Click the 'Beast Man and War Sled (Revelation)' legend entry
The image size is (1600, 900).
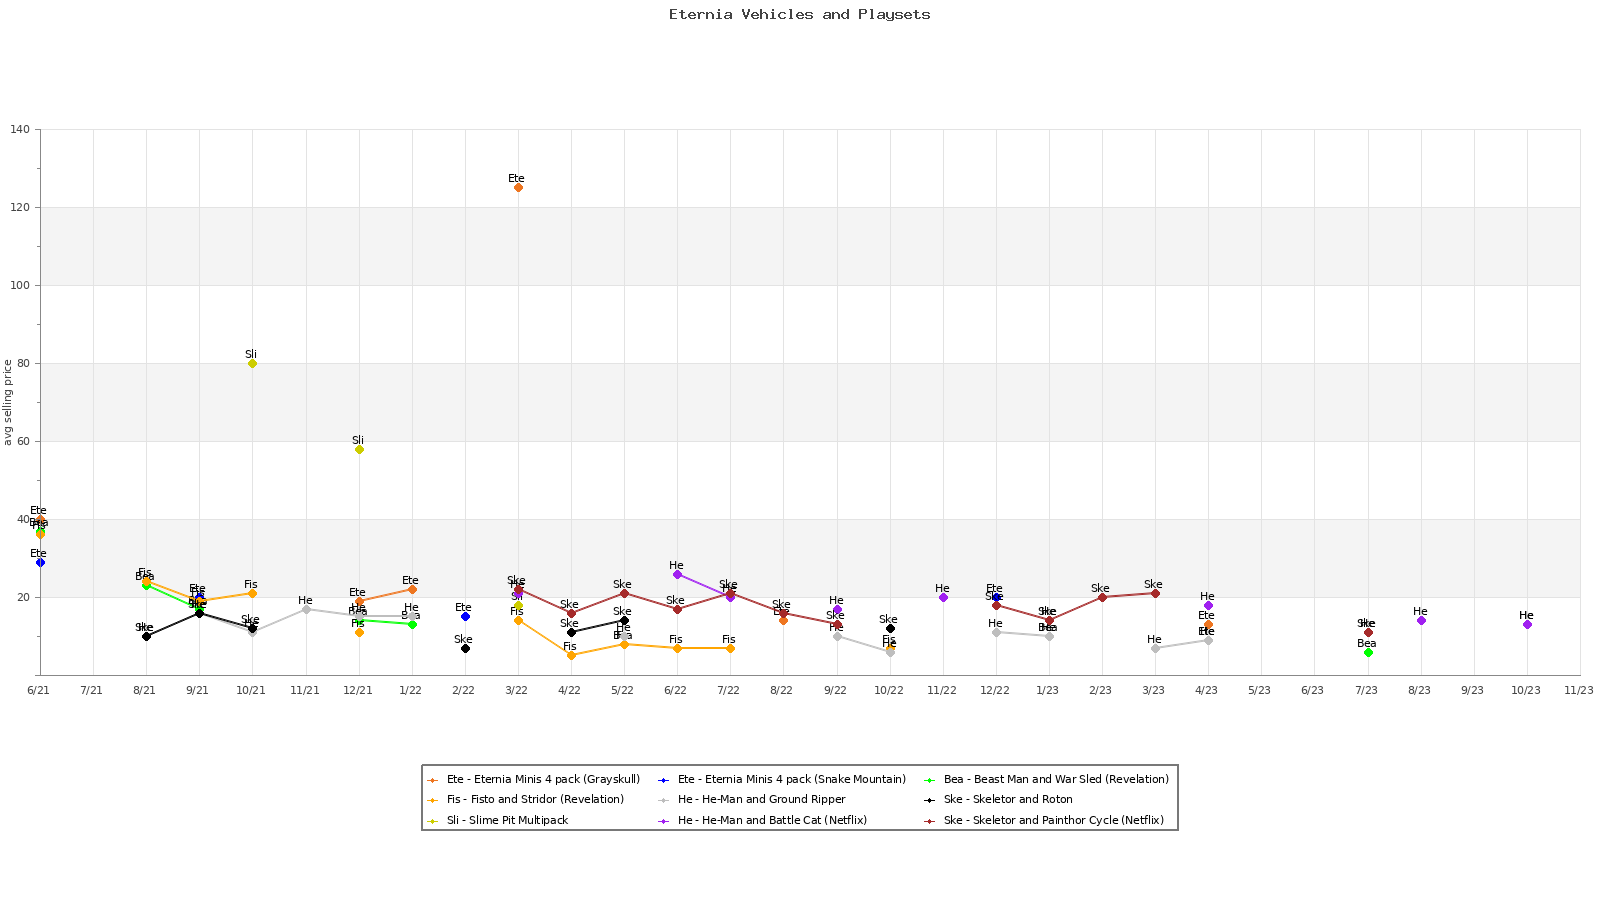pyautogui.click(x=1046, y=779)
